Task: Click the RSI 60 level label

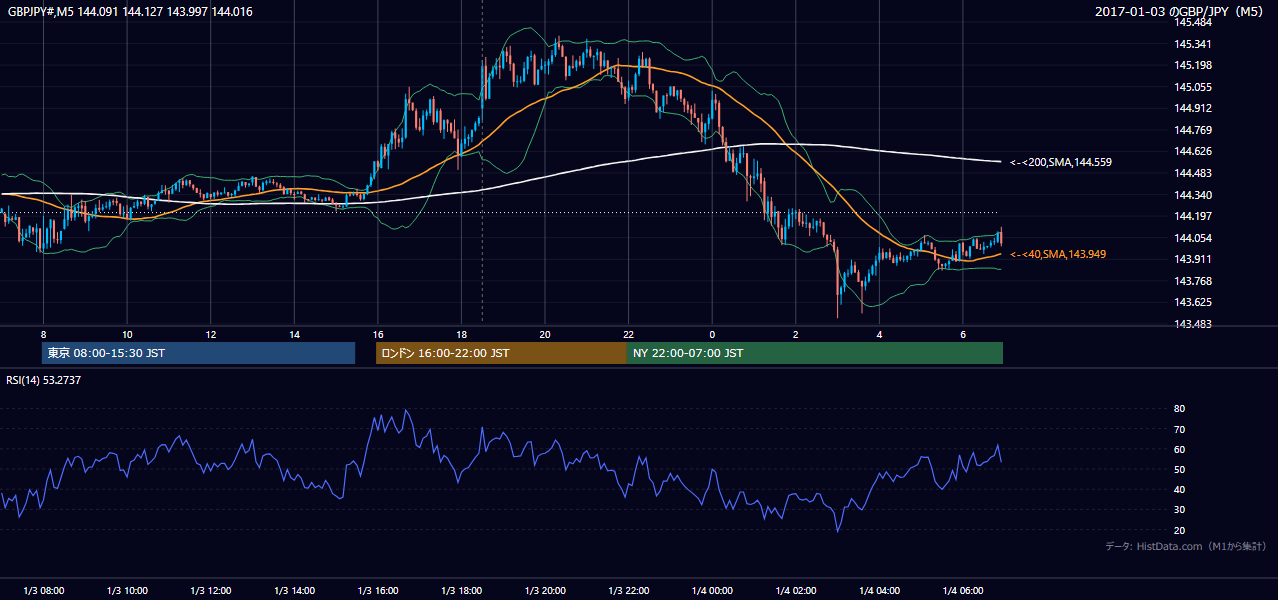Action: (x=1179, y=450)
